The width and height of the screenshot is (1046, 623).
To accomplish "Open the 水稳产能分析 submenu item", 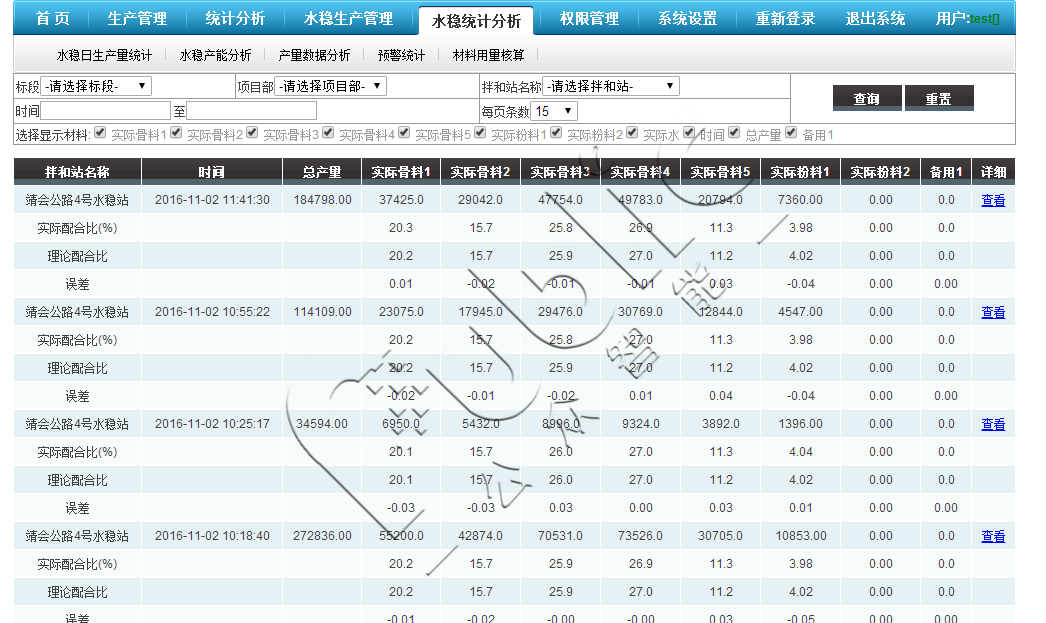I will point(215,55).
